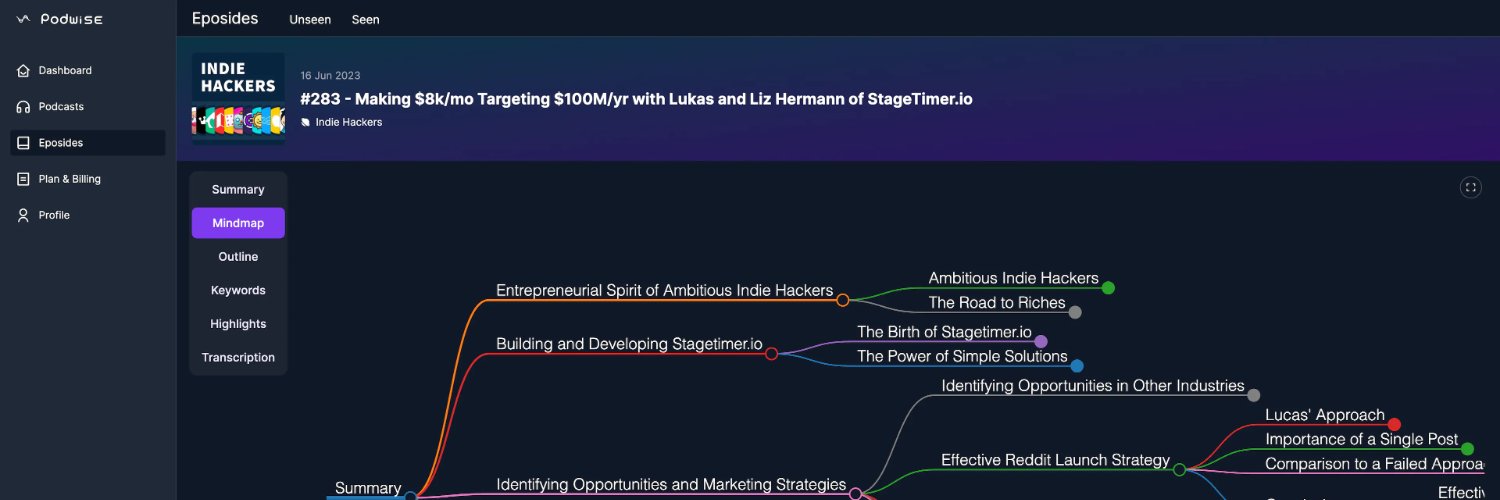
Task: Click the Eposides book icon
Action: pos(23,143)
